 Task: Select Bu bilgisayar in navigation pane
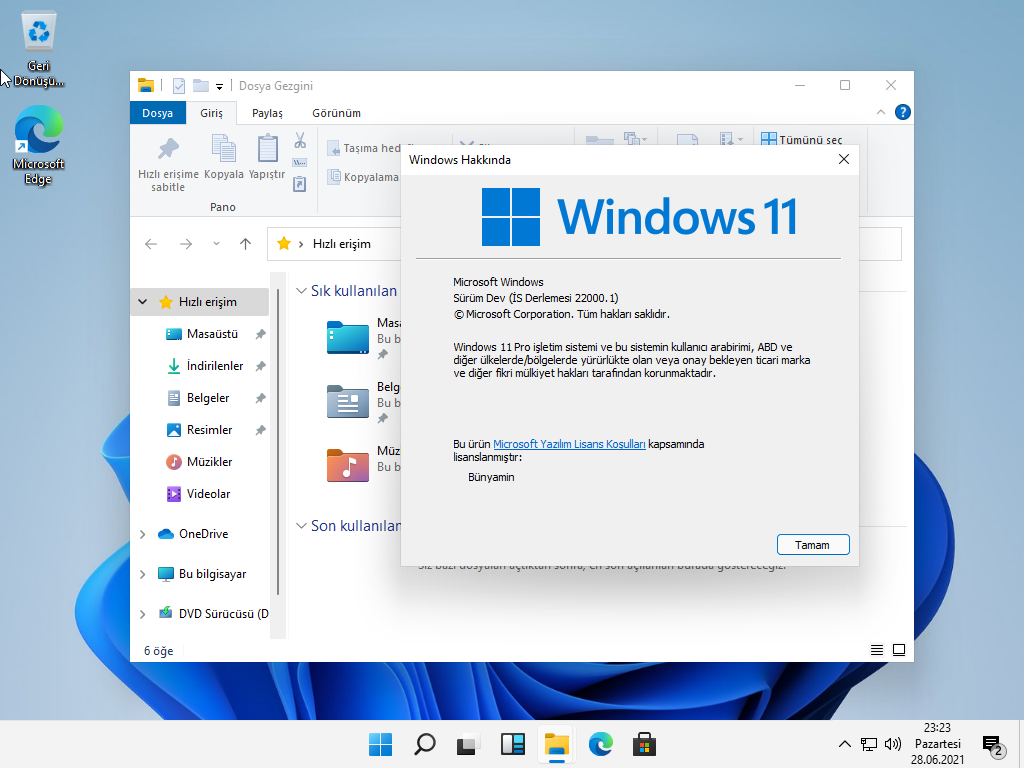[x=212, y=574]
